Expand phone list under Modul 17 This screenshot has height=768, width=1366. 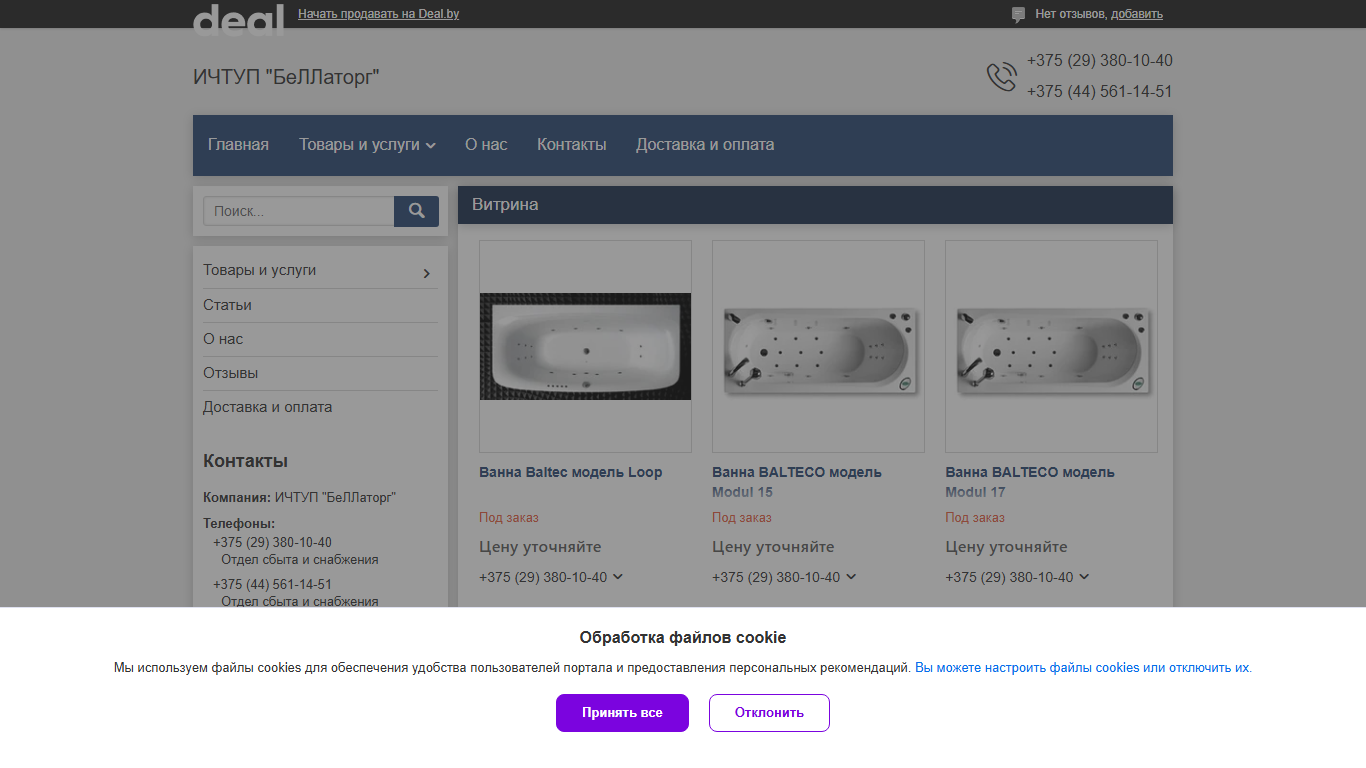1084,577
